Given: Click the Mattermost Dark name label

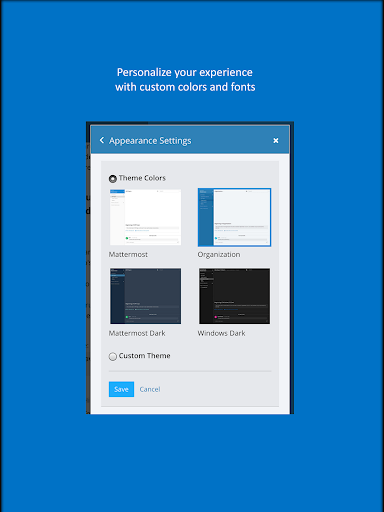Looking at the screenshot, I should 137,333.
